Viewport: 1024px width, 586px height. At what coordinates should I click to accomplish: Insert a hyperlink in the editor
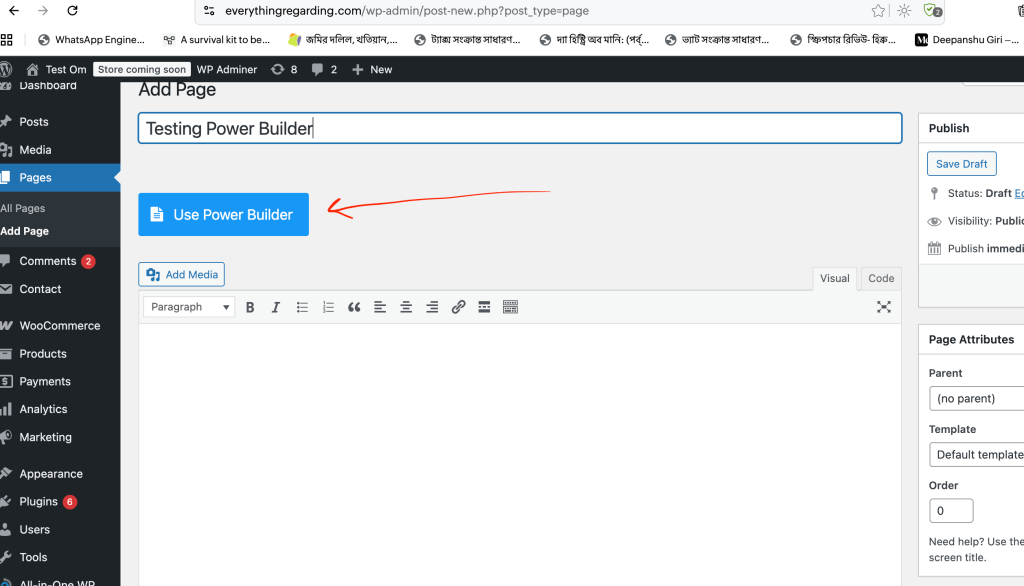[x=459, y=307]
